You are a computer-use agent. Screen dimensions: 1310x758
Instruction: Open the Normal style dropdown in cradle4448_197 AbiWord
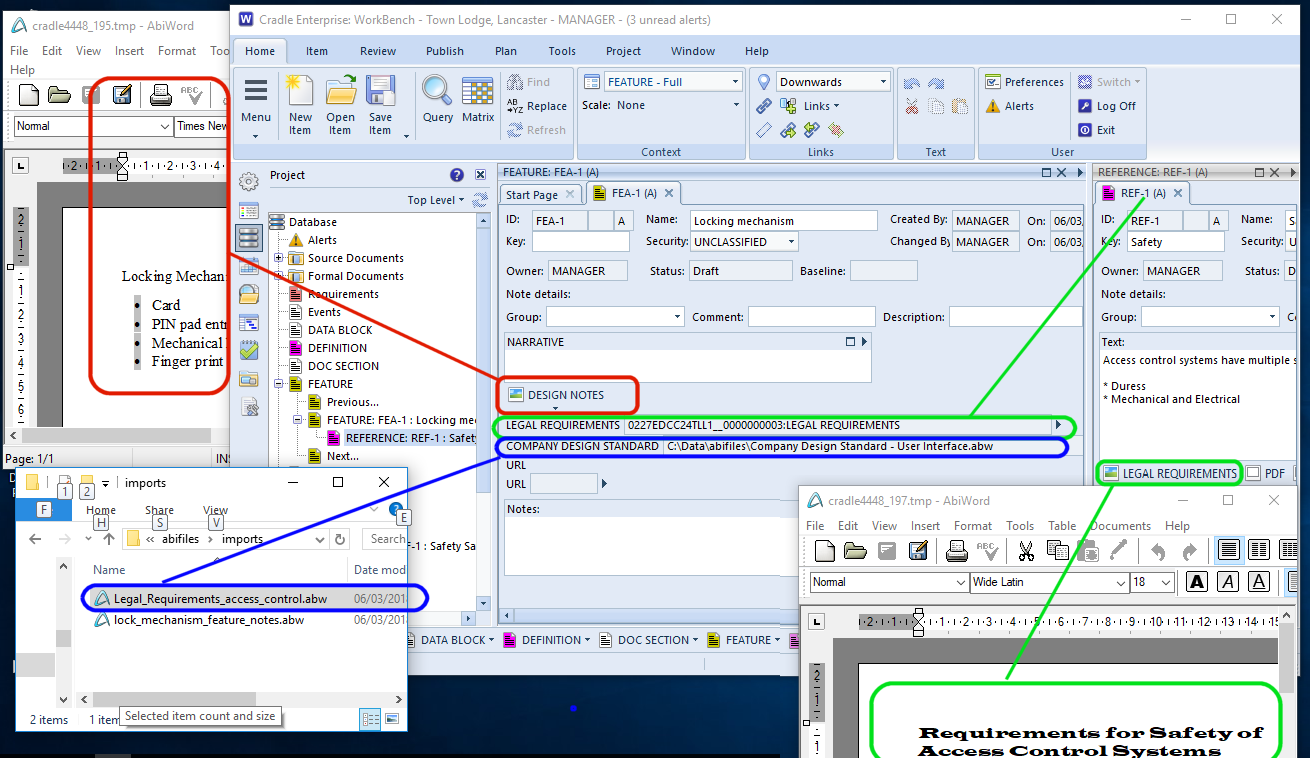point(960,582)
